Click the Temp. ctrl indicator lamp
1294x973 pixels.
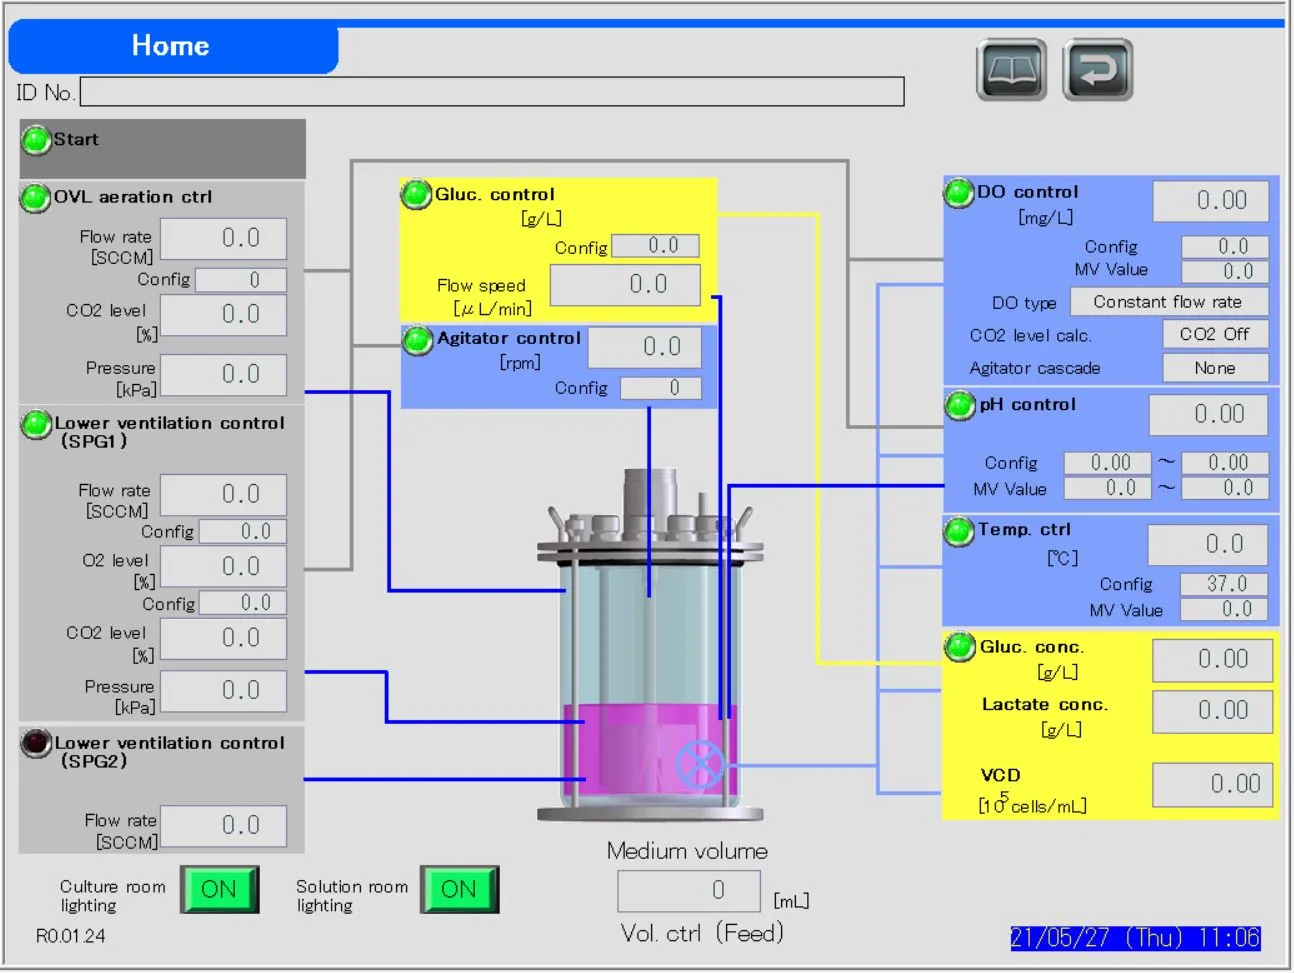point(959,531)
